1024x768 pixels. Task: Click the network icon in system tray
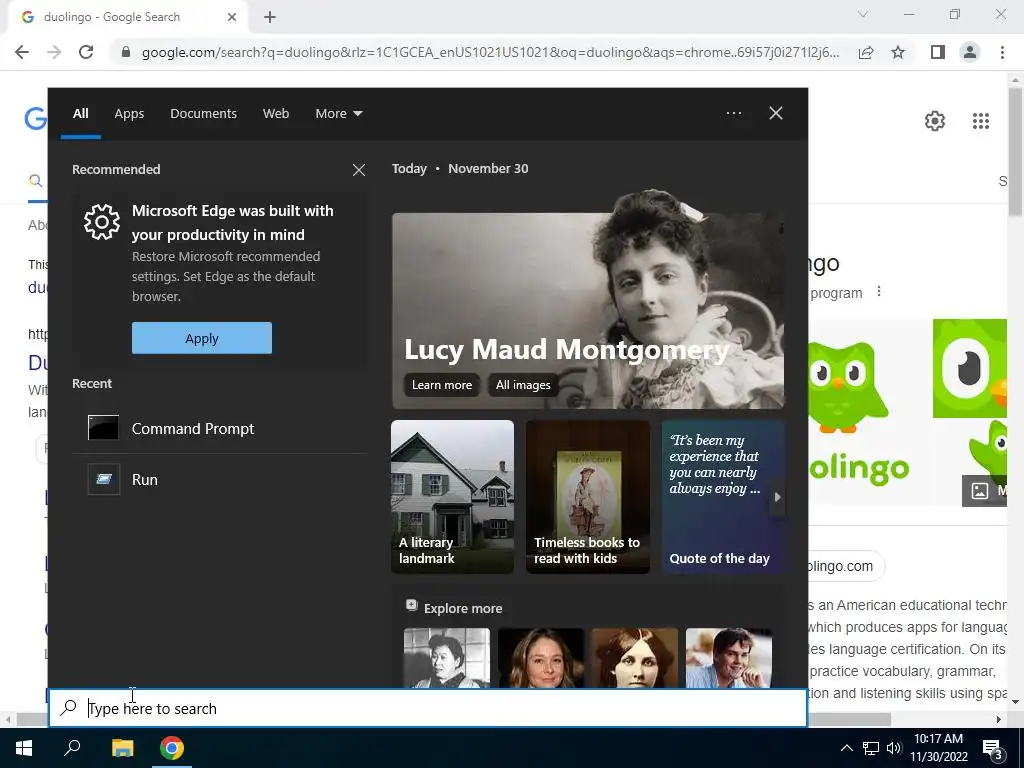click(x=871, y=748)
